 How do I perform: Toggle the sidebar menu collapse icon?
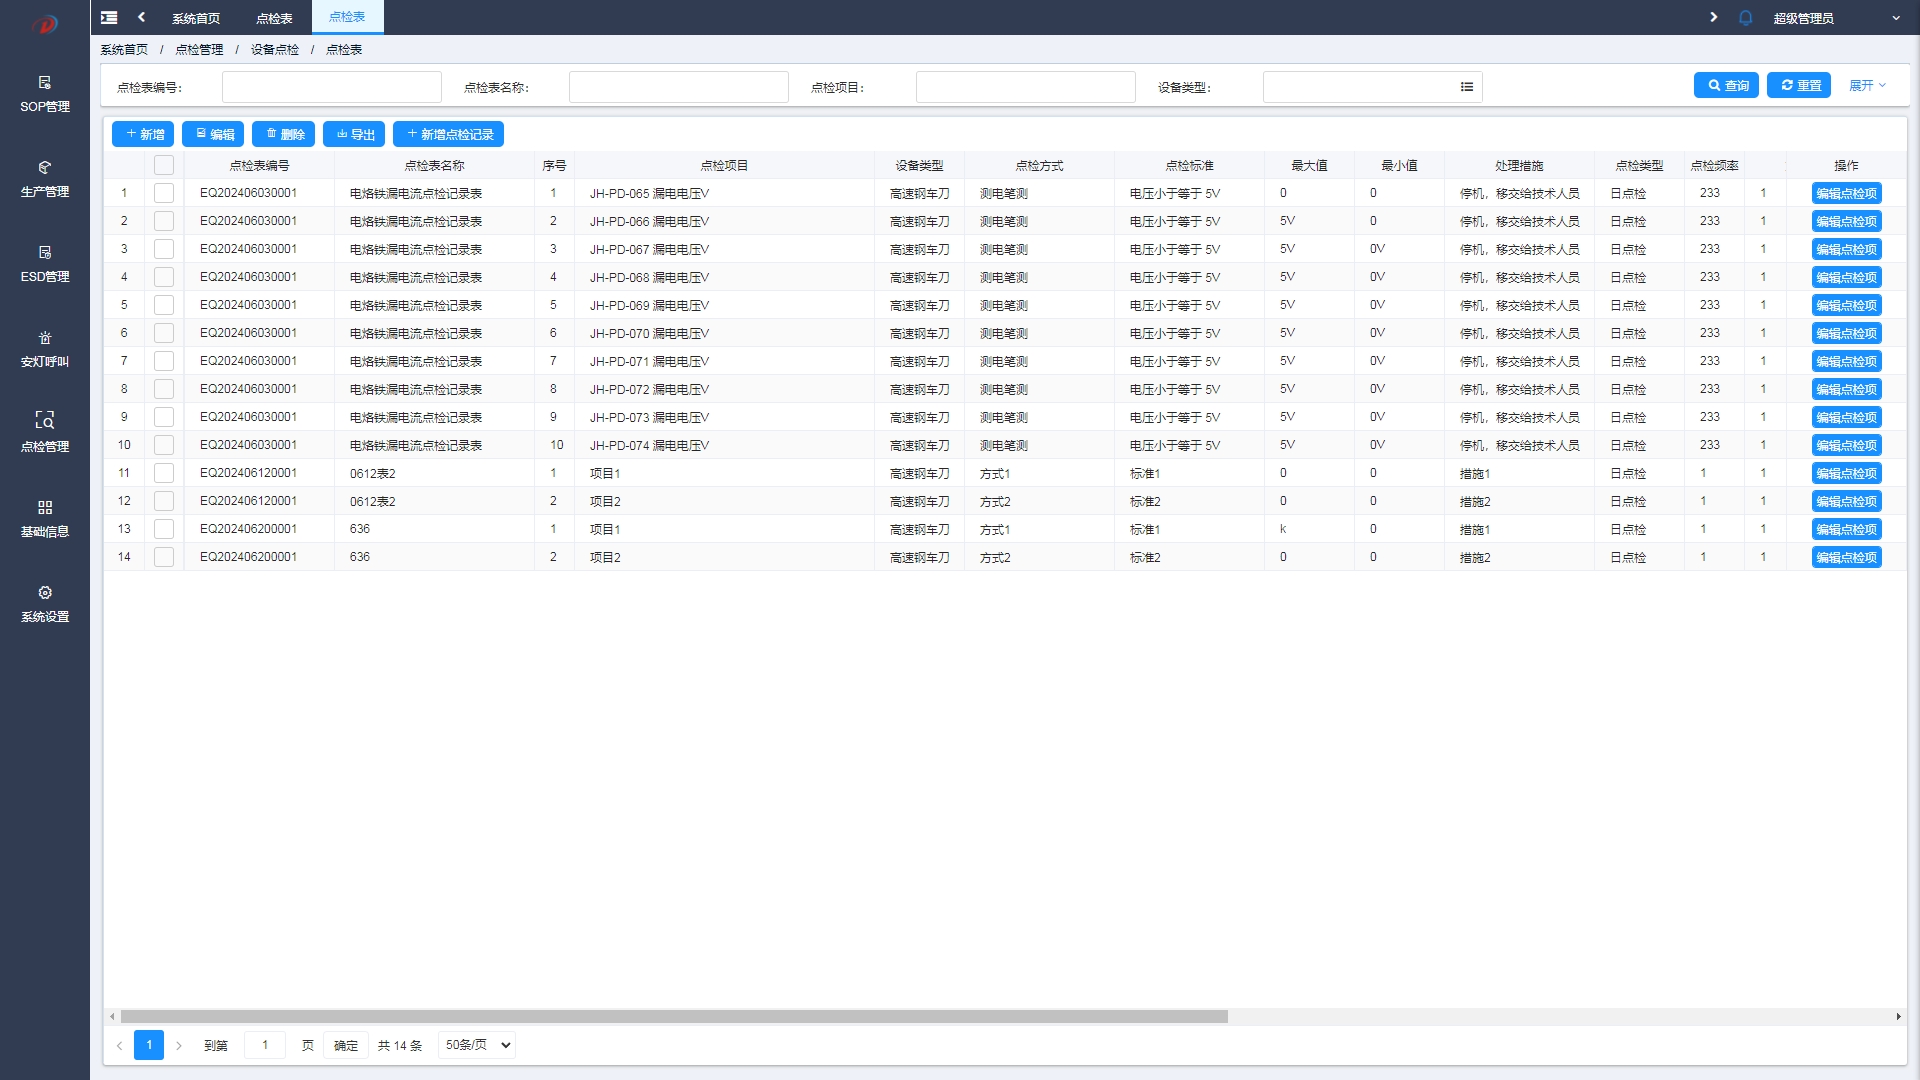(109, 17)
